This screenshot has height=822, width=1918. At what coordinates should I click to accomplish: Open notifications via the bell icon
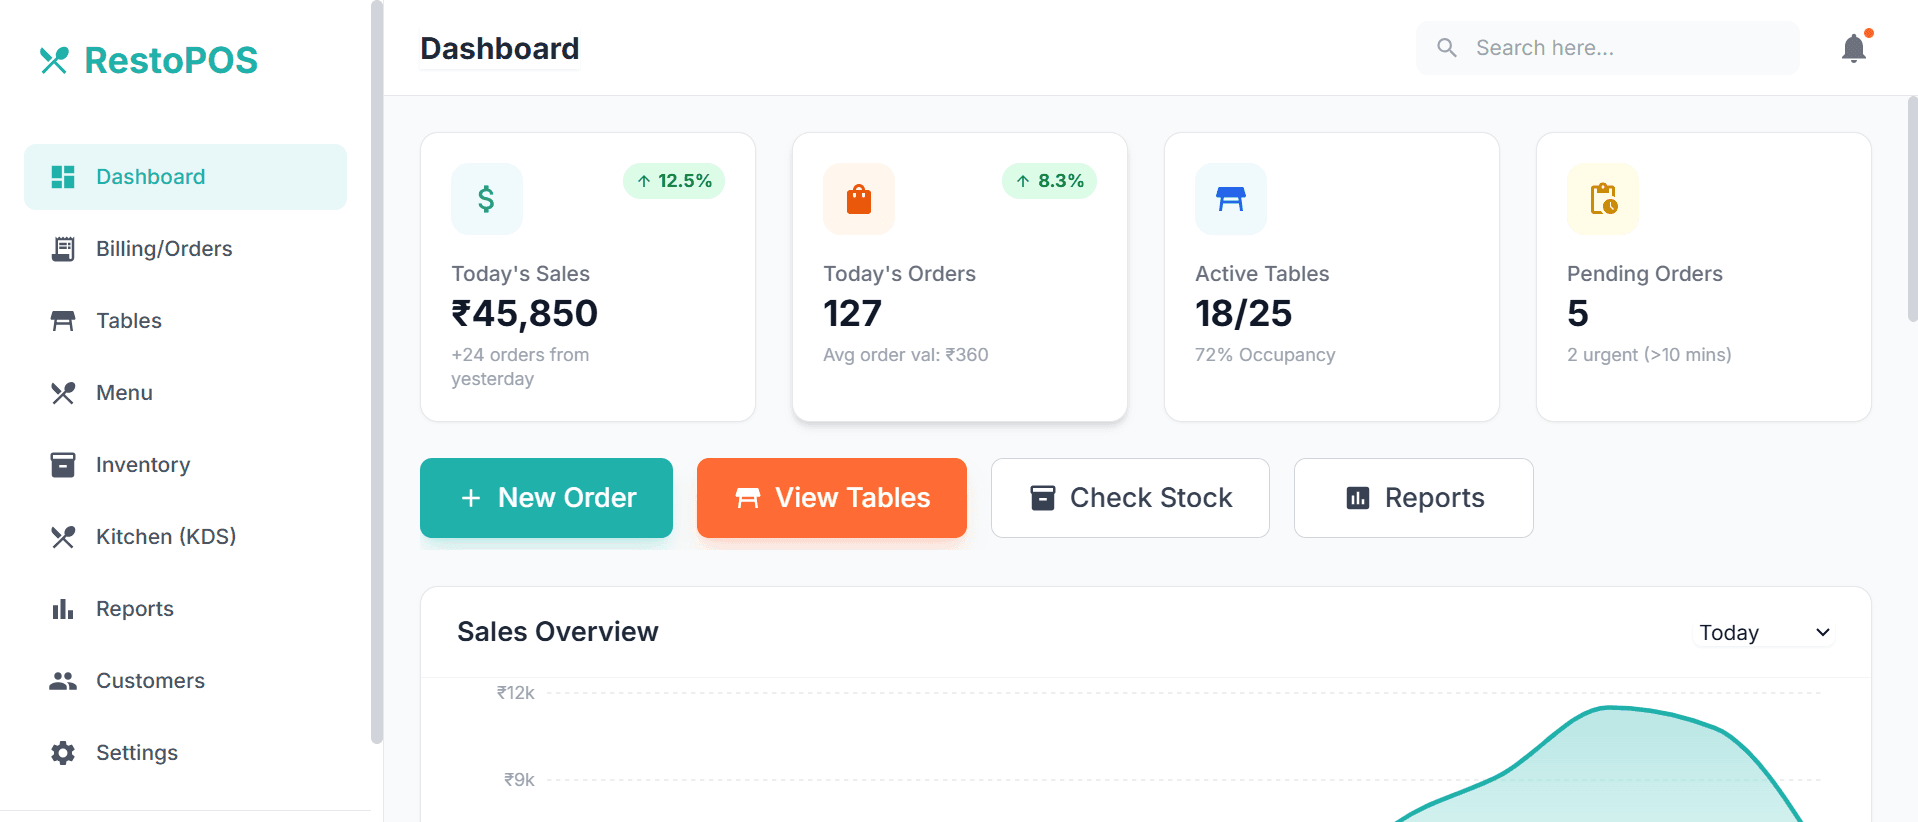click(1854, 48)
